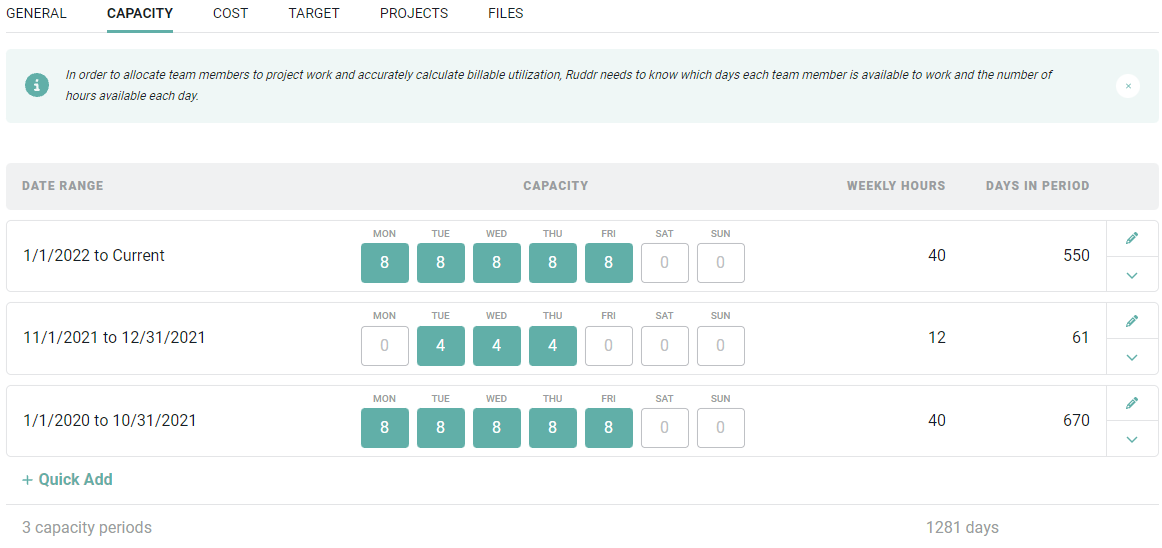Click the 550 days in period value

[x=1076, y=256]
